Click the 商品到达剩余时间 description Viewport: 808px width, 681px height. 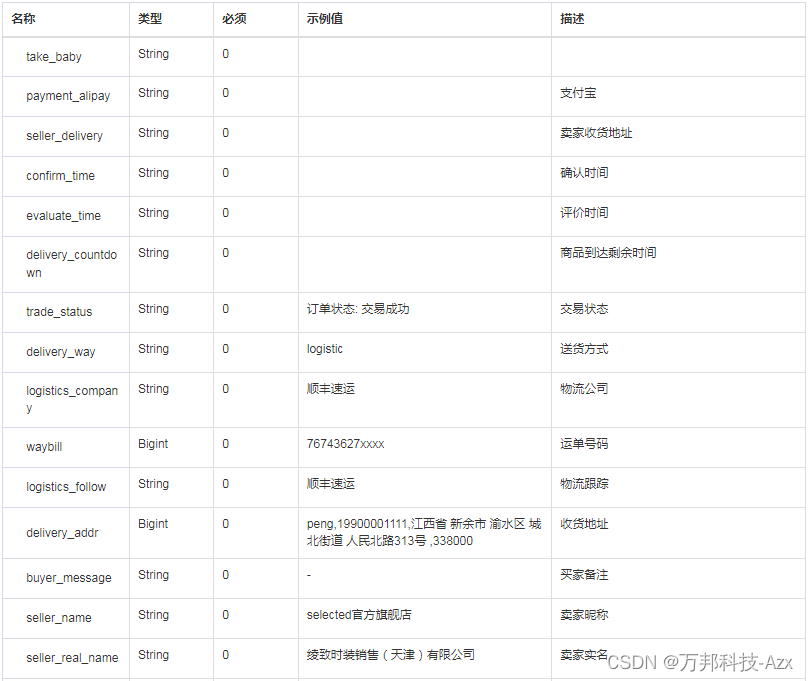(608, 253)
